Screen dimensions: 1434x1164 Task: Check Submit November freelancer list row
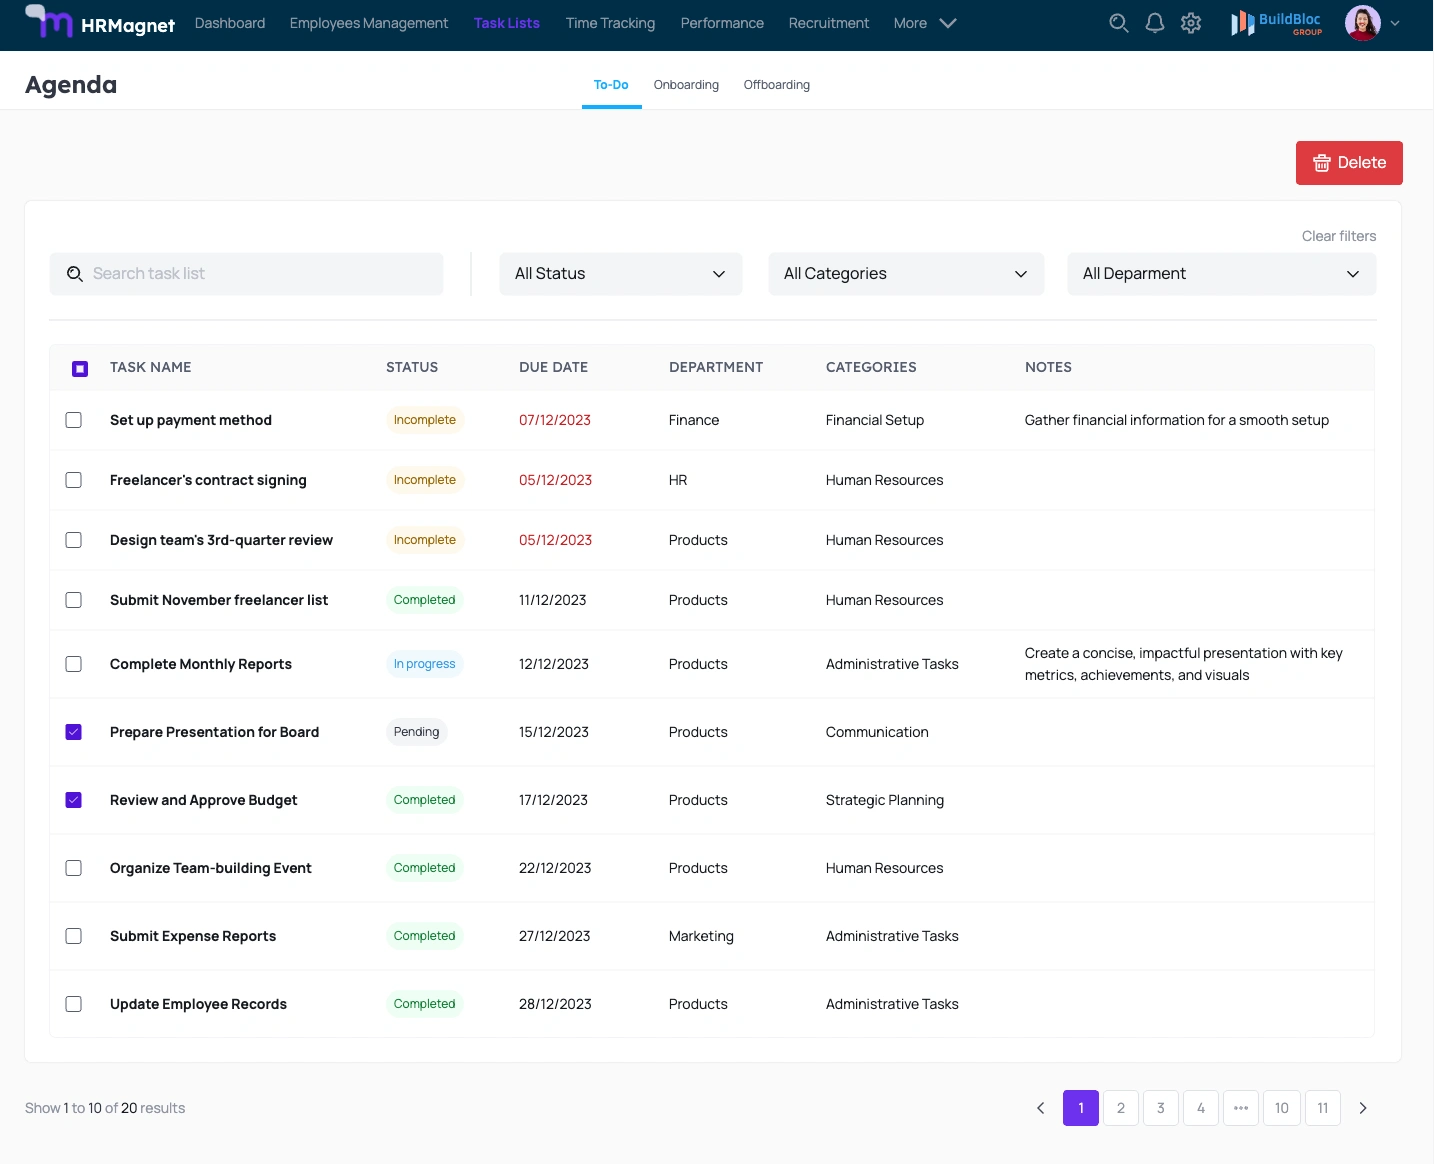point(74,600)
